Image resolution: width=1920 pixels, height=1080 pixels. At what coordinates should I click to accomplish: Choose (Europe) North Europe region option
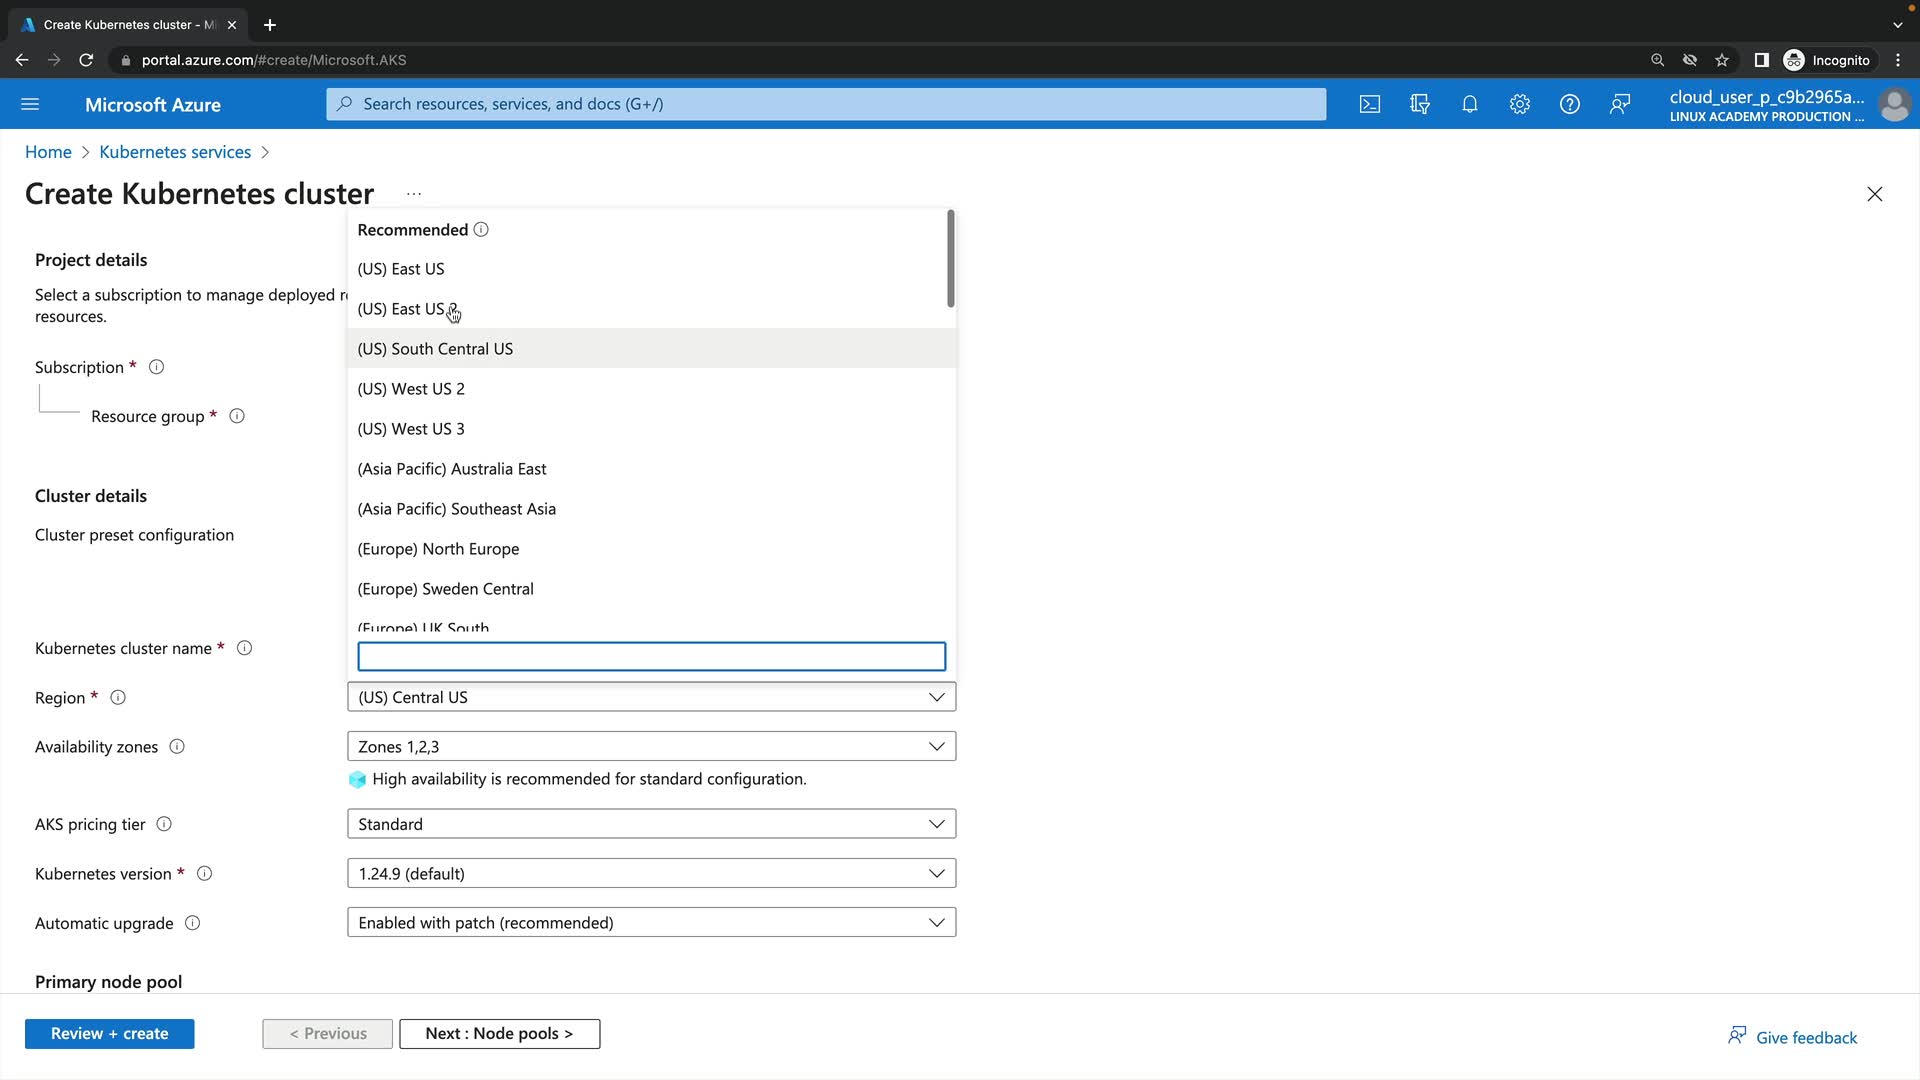point(438,549)
